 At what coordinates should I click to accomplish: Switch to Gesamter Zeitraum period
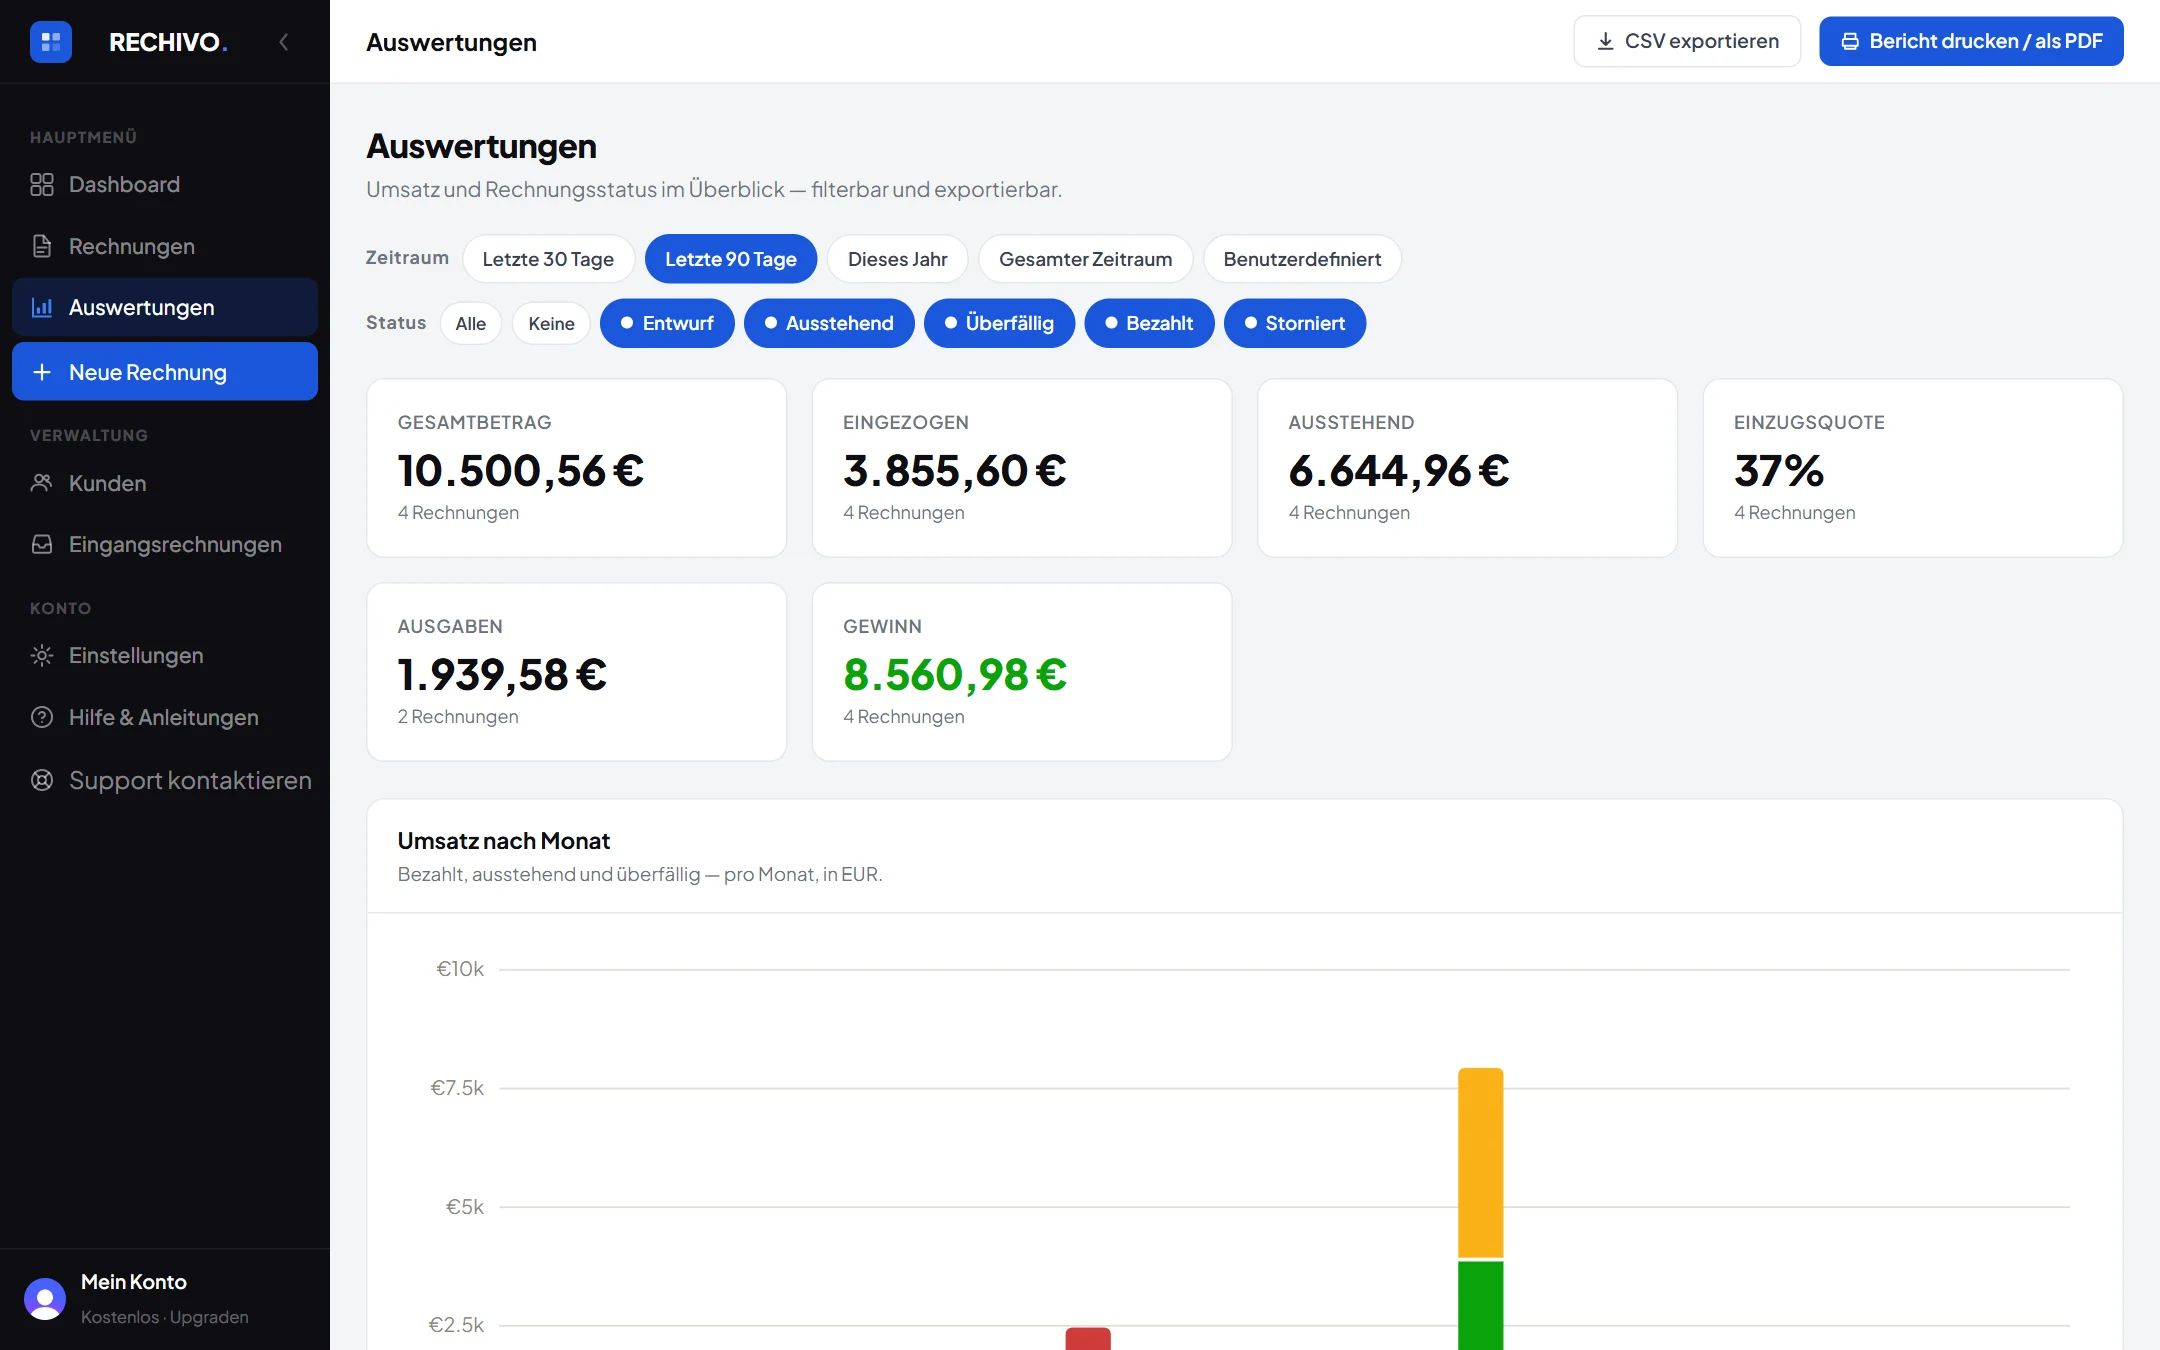1085,259
